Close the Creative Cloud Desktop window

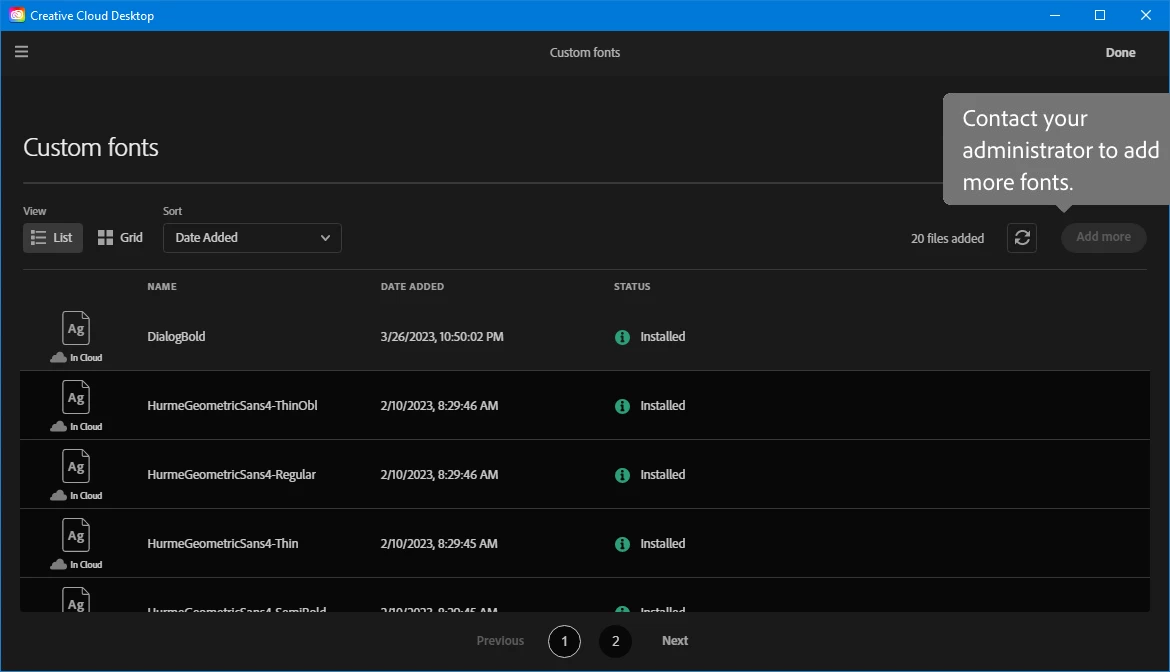[1145, 15]
